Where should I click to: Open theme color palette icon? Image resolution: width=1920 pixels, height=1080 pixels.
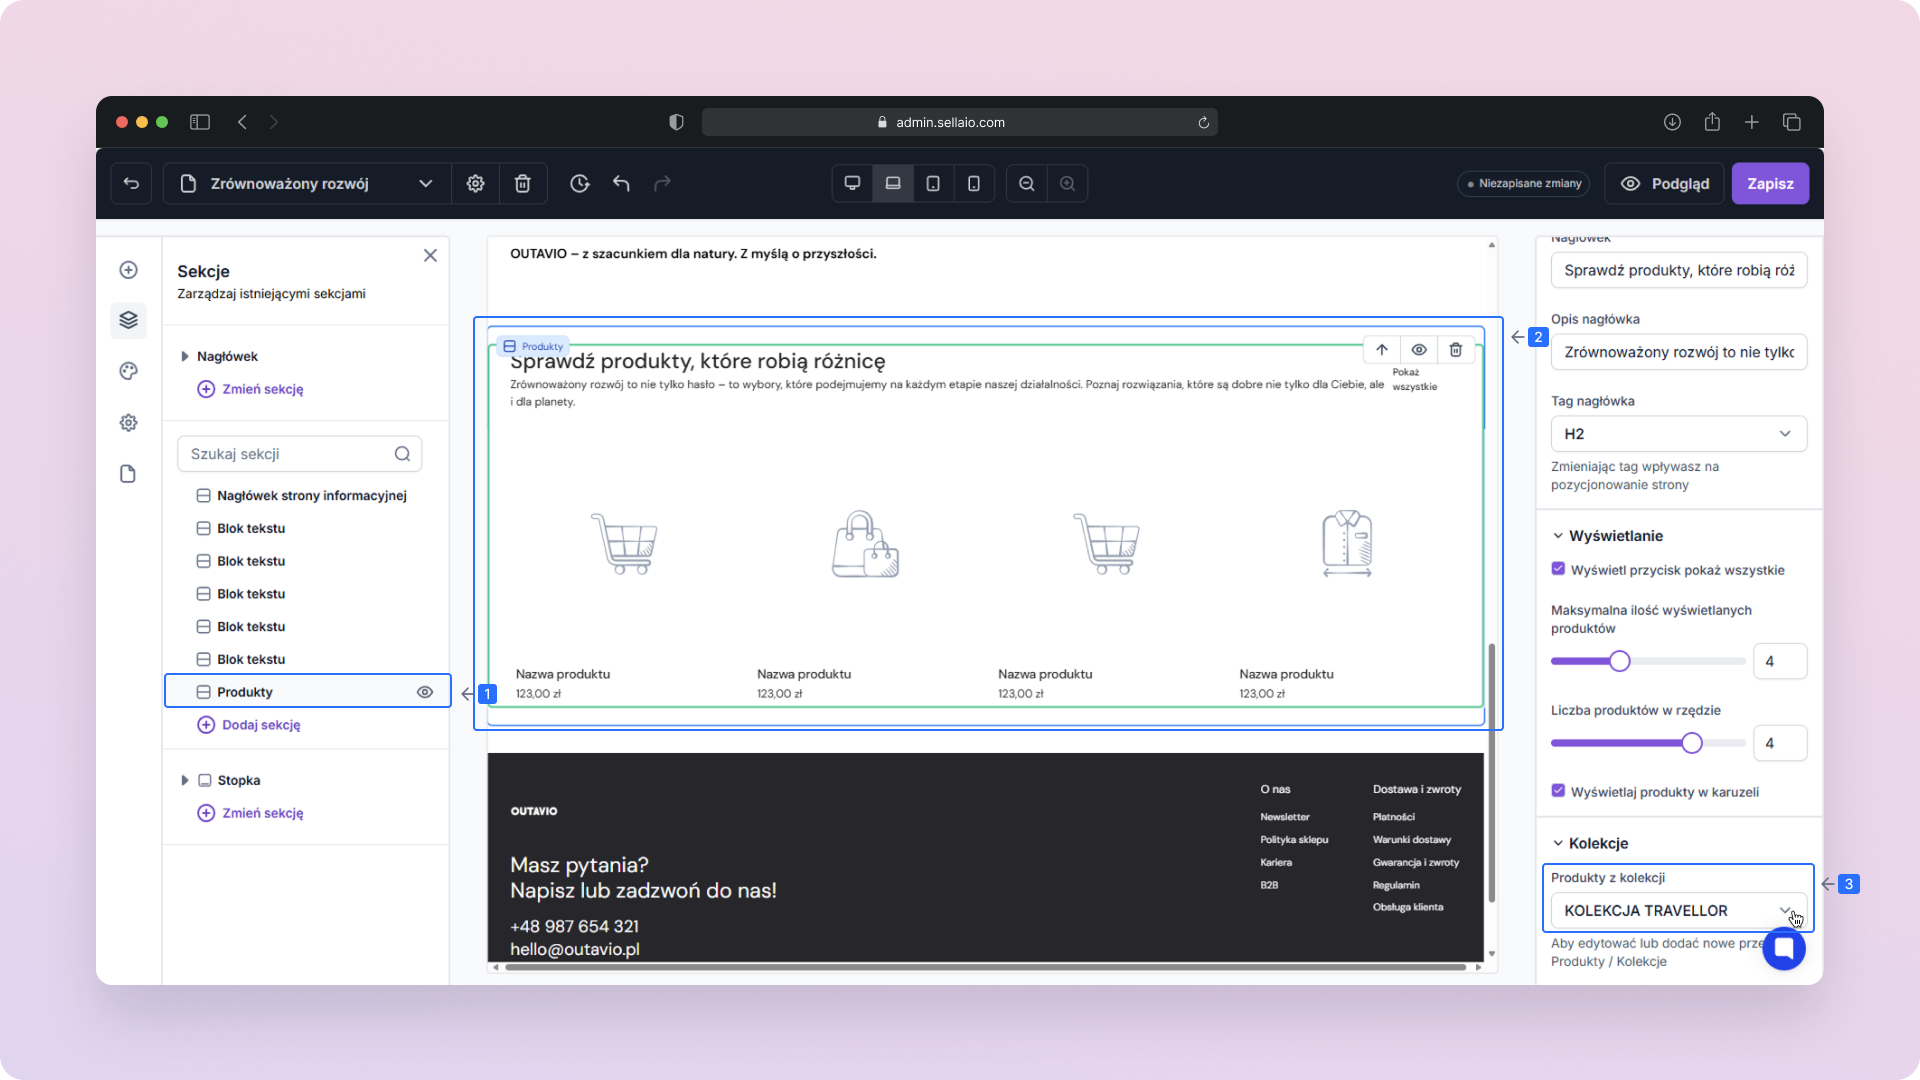(x=129, y=371)
